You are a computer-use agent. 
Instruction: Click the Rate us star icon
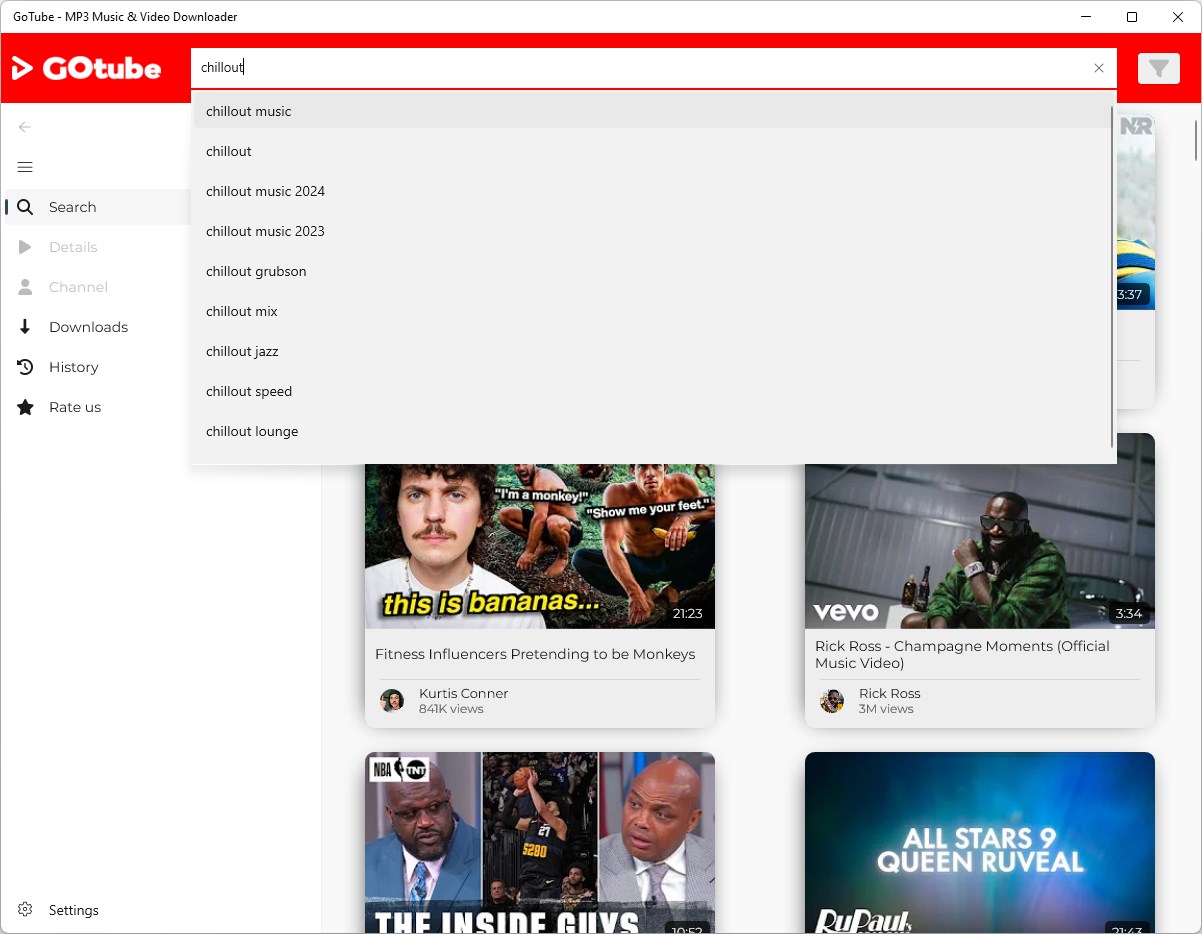tap(25, 407)
